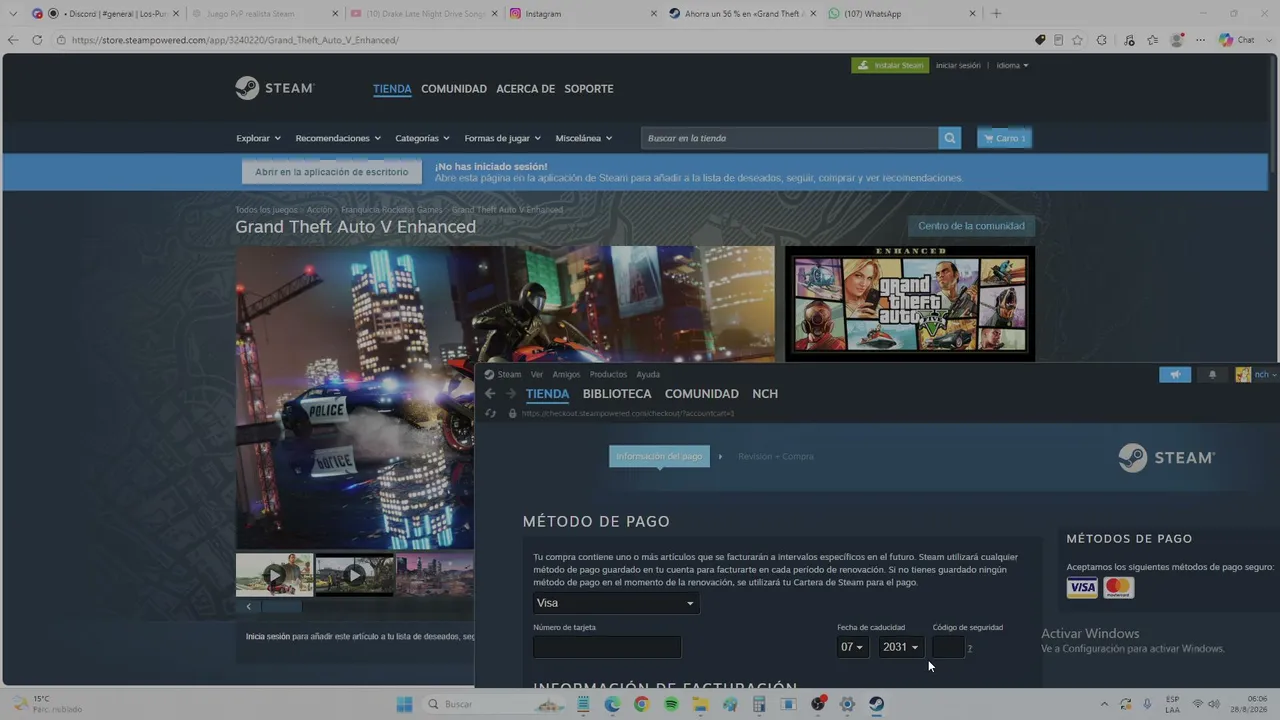Viewport: 1280px width, 720px height.
Task: Expand the Miscelánea store menu
Action: (584, 138)
